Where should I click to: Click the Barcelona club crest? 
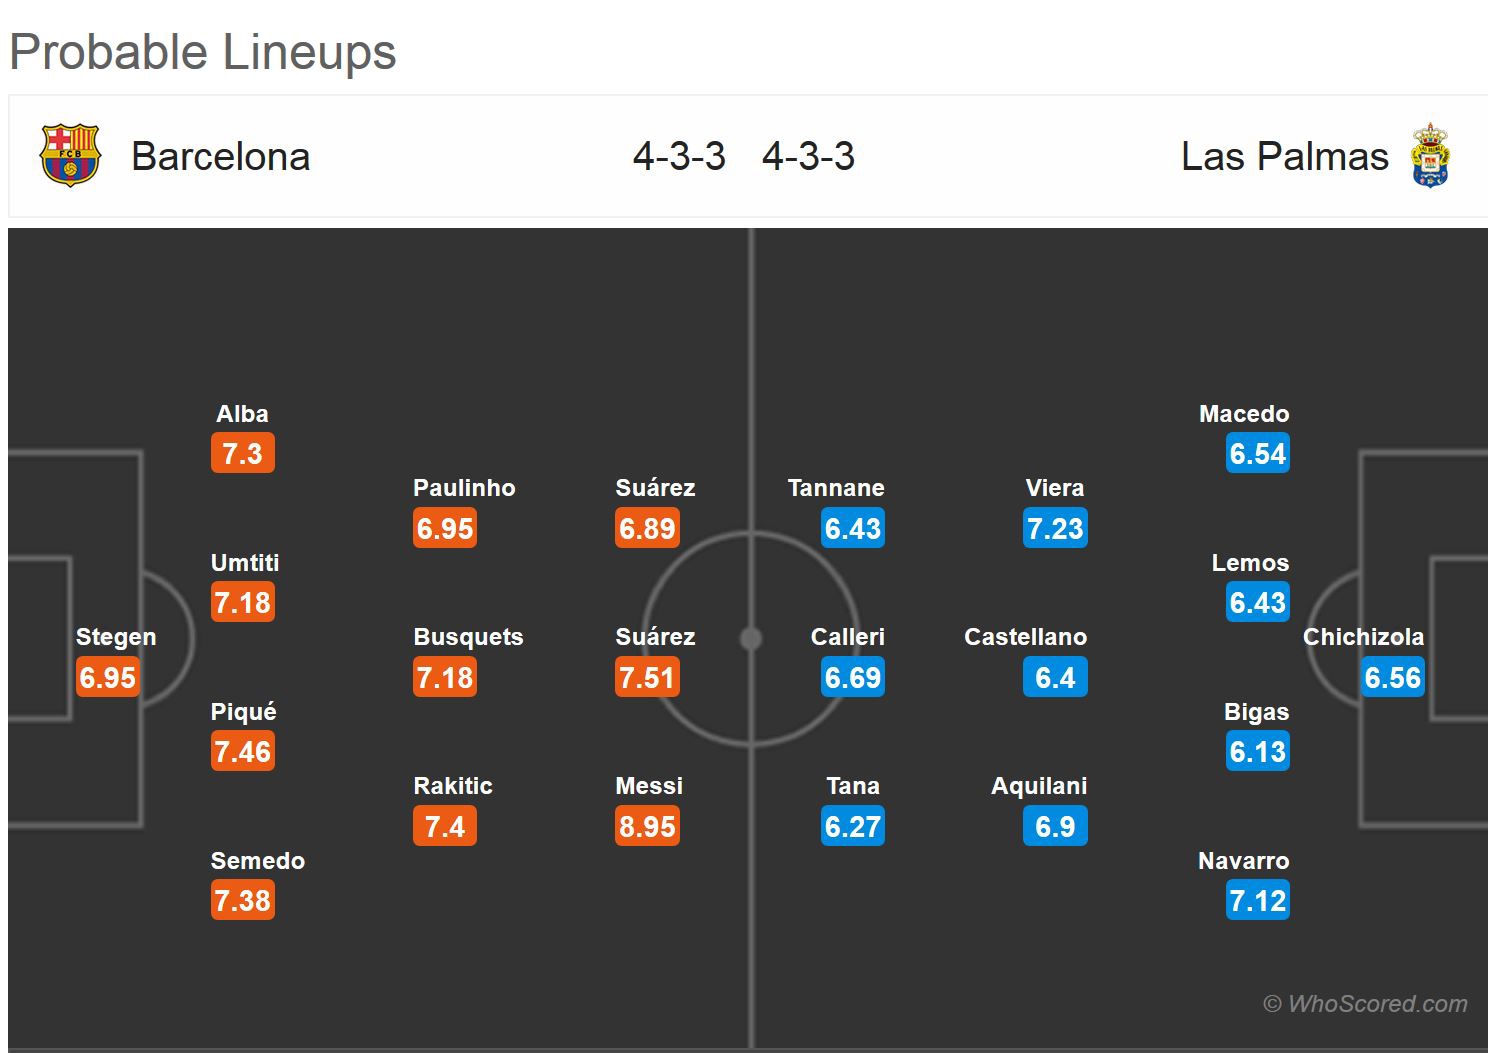[69, 156]
